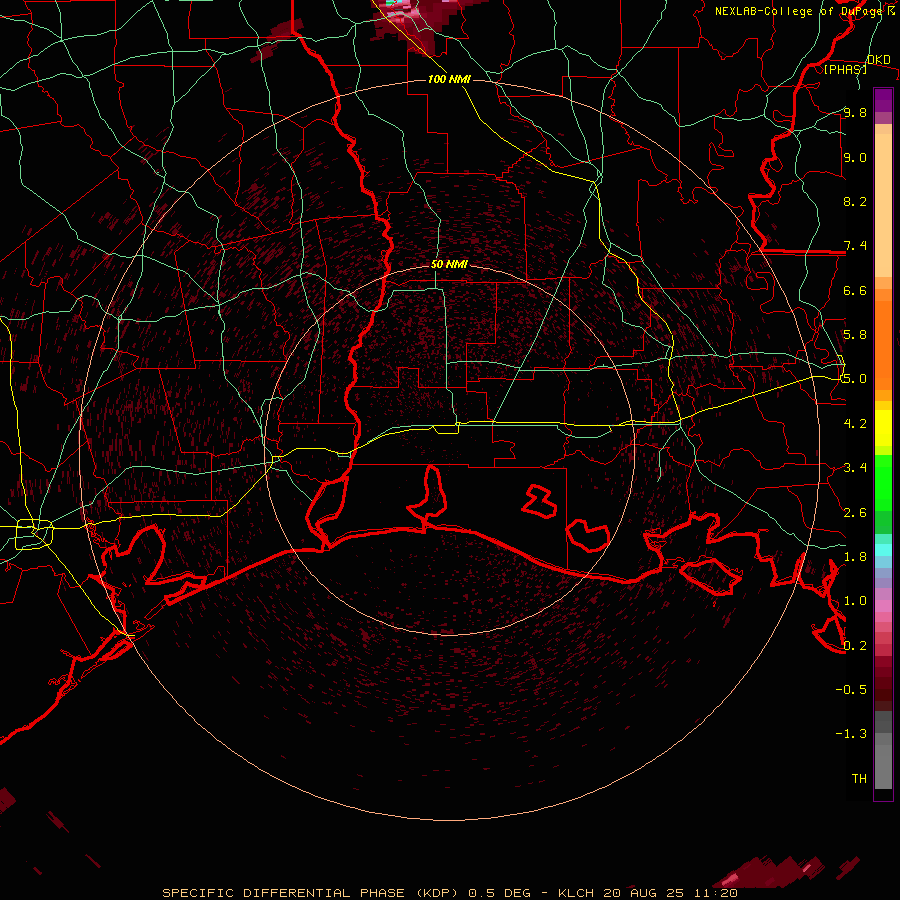Click the DKD label above the color scale

point(878,60)
